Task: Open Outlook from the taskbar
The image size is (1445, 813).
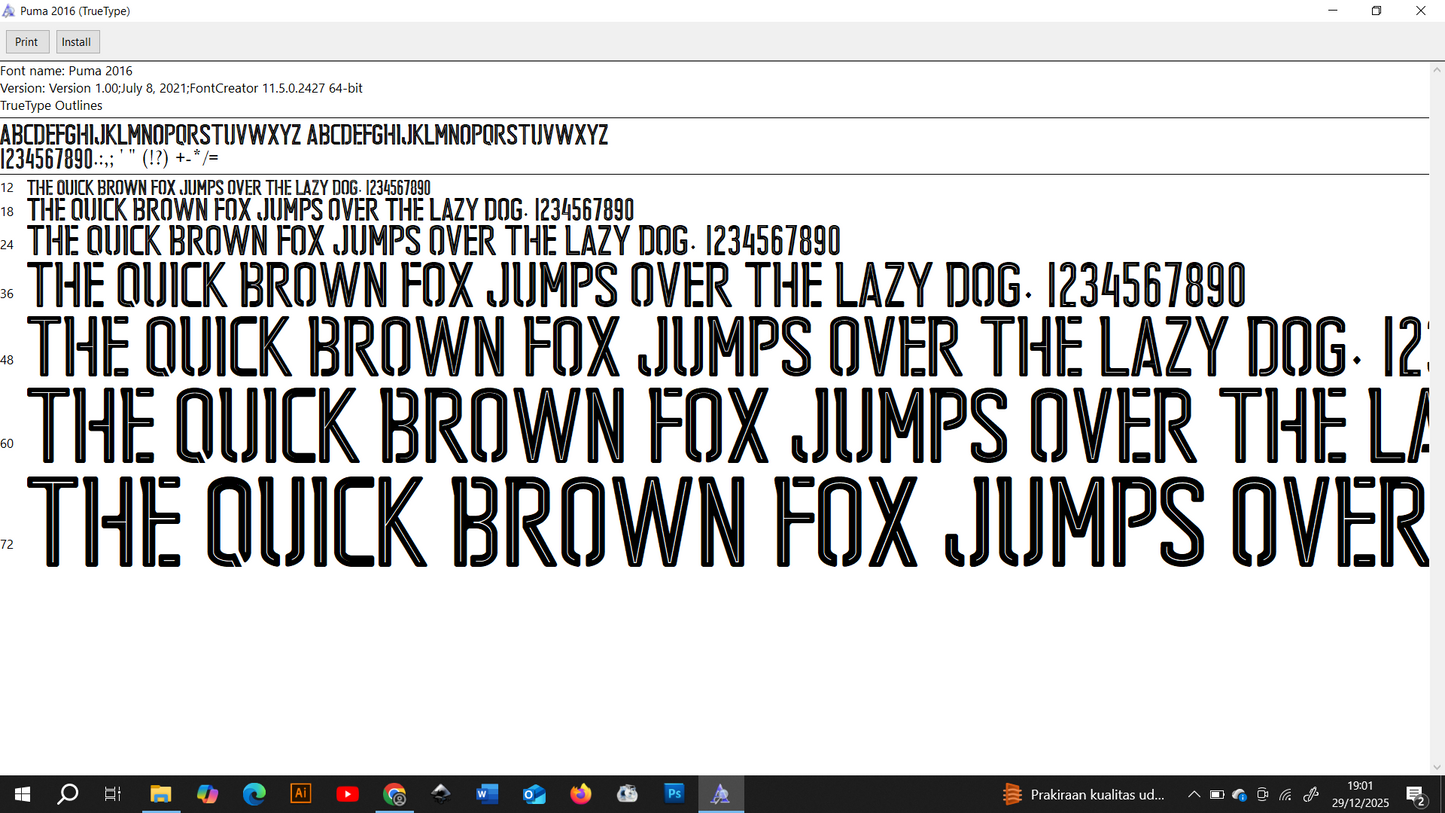Action: pos(534,794)
